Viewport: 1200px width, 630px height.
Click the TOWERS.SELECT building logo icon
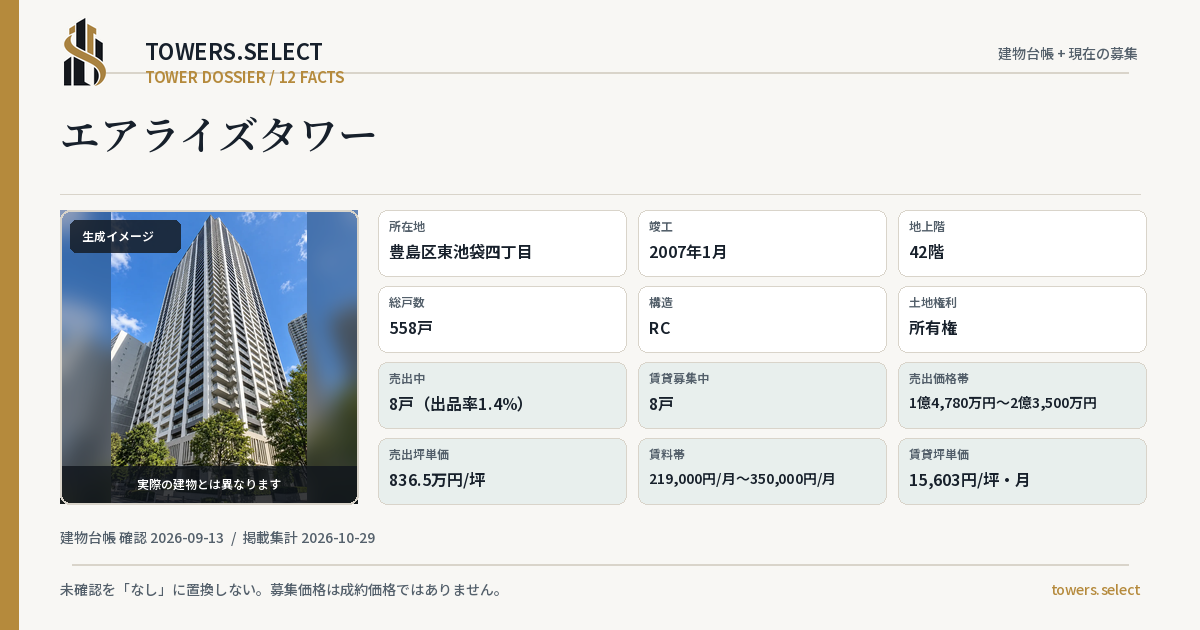85,52
